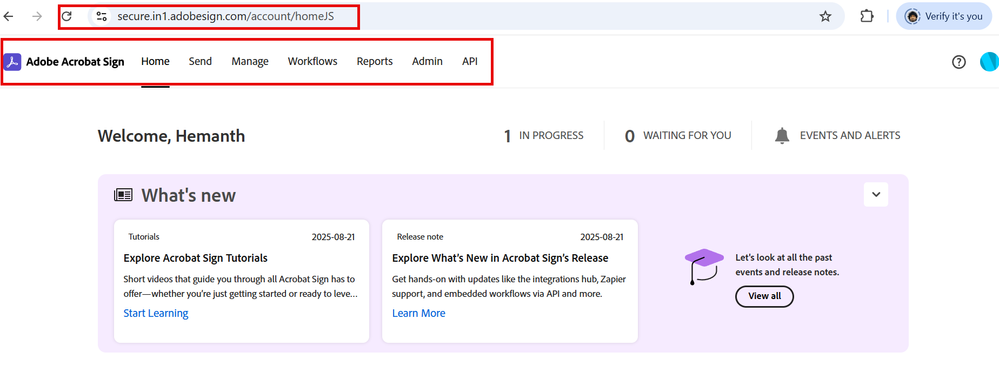The height and width of the screenshot is (377, 999).
Task: Click the What's new newspaper icon
Action: tap(123, 196)
